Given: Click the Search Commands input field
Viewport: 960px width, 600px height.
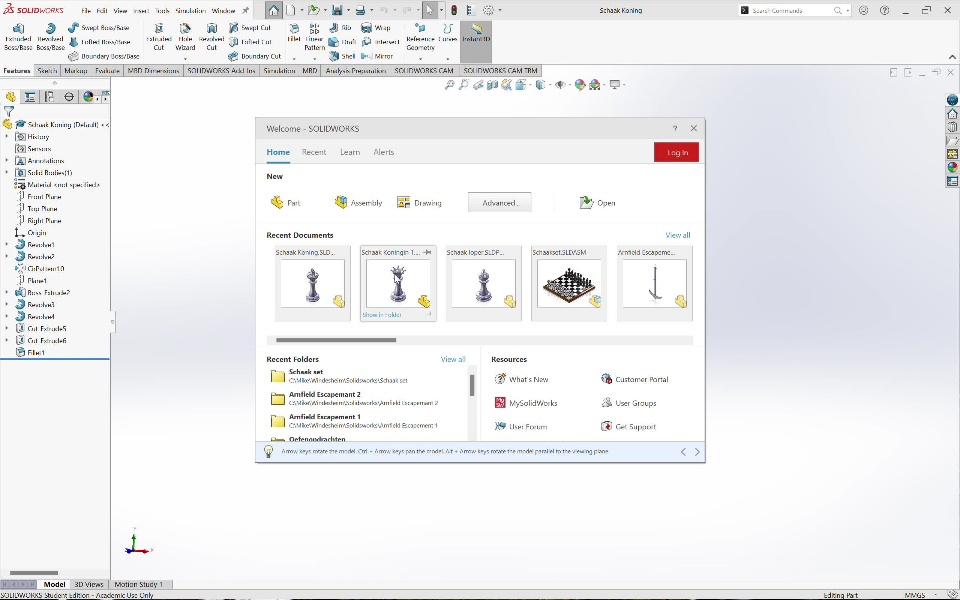Looking at the screenshot, I should click(x=791, y=10).
